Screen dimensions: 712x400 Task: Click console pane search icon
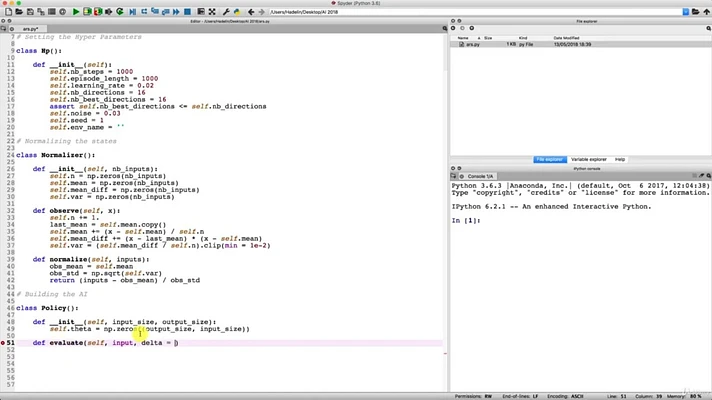[x=708, y=176]
